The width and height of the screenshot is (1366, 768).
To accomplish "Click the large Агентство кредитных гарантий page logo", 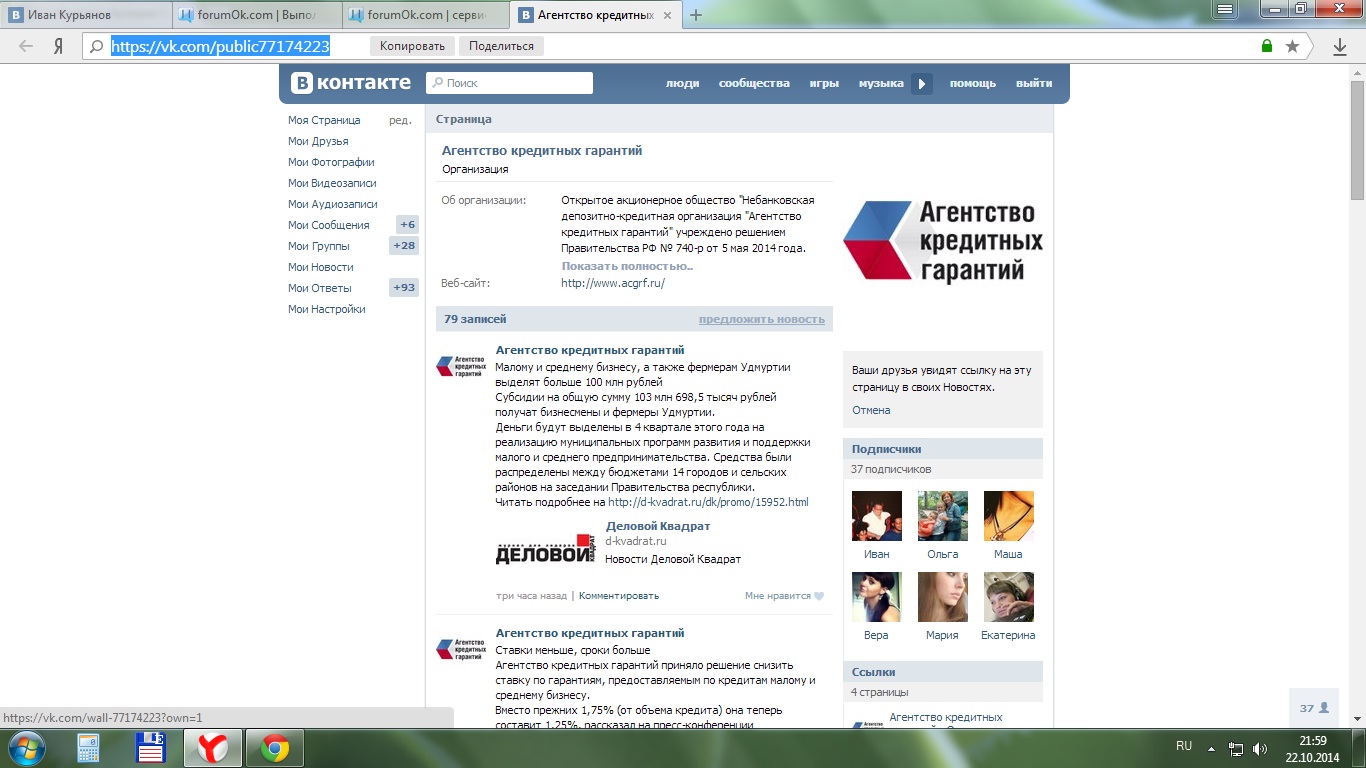I will [x=943, y=242].
